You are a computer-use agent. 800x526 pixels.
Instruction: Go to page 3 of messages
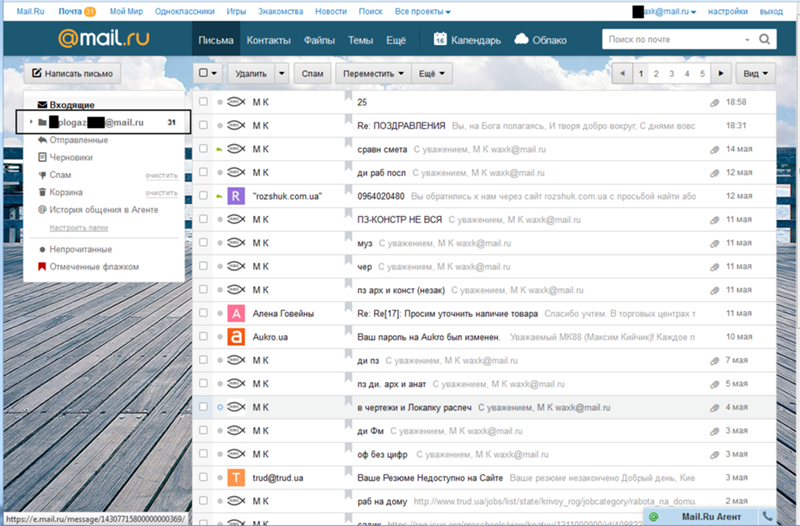pyautogui.click(x=671, y=73)
